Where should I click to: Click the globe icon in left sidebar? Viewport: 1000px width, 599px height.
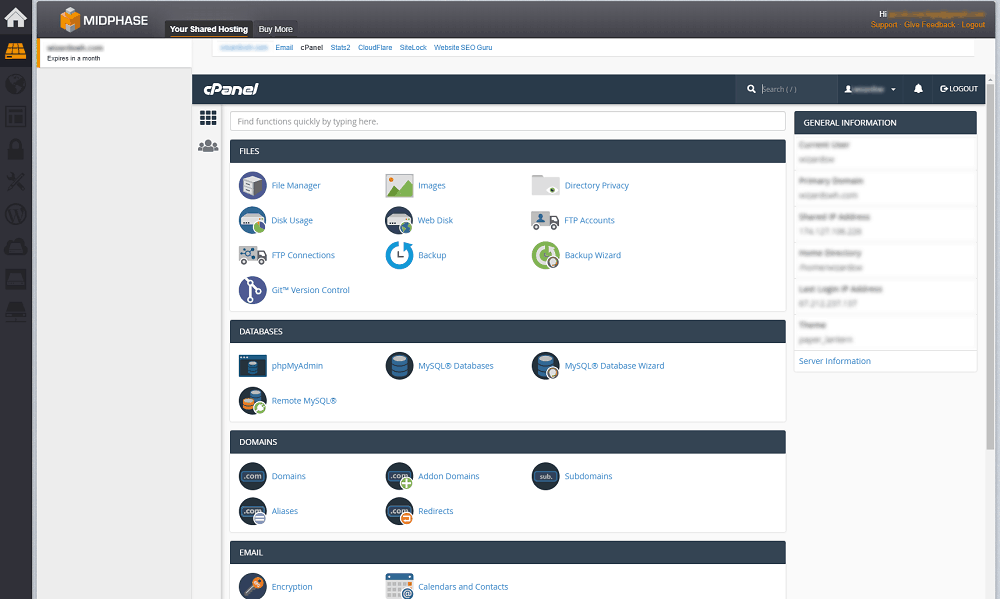click(x=15, y=84)
